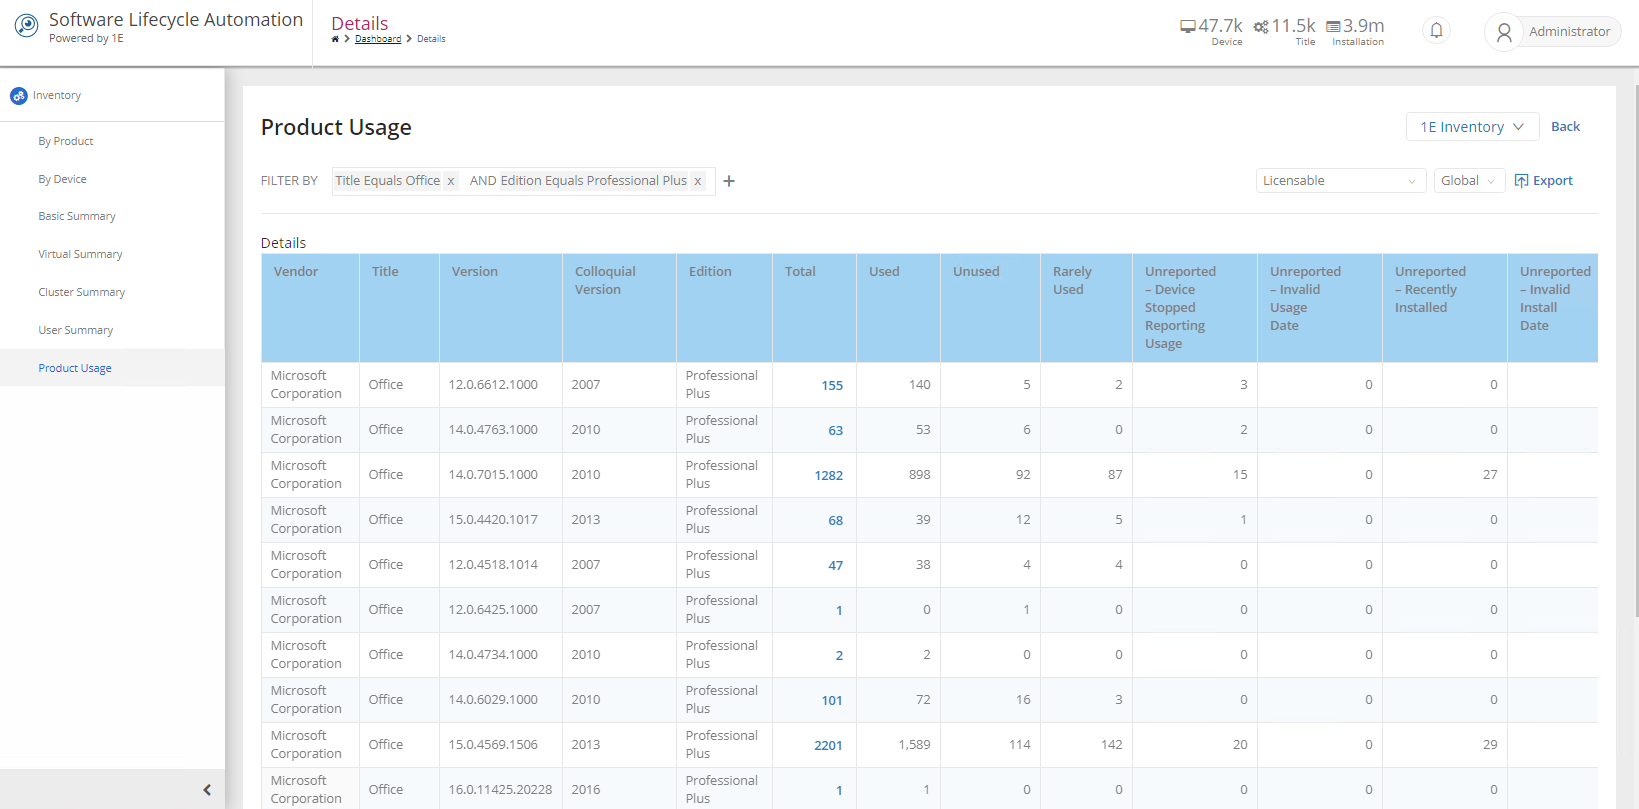Viewport: 1639px width, 809px height.
Task: Select User Summary in sidebar
Action: tap(76, 330)
